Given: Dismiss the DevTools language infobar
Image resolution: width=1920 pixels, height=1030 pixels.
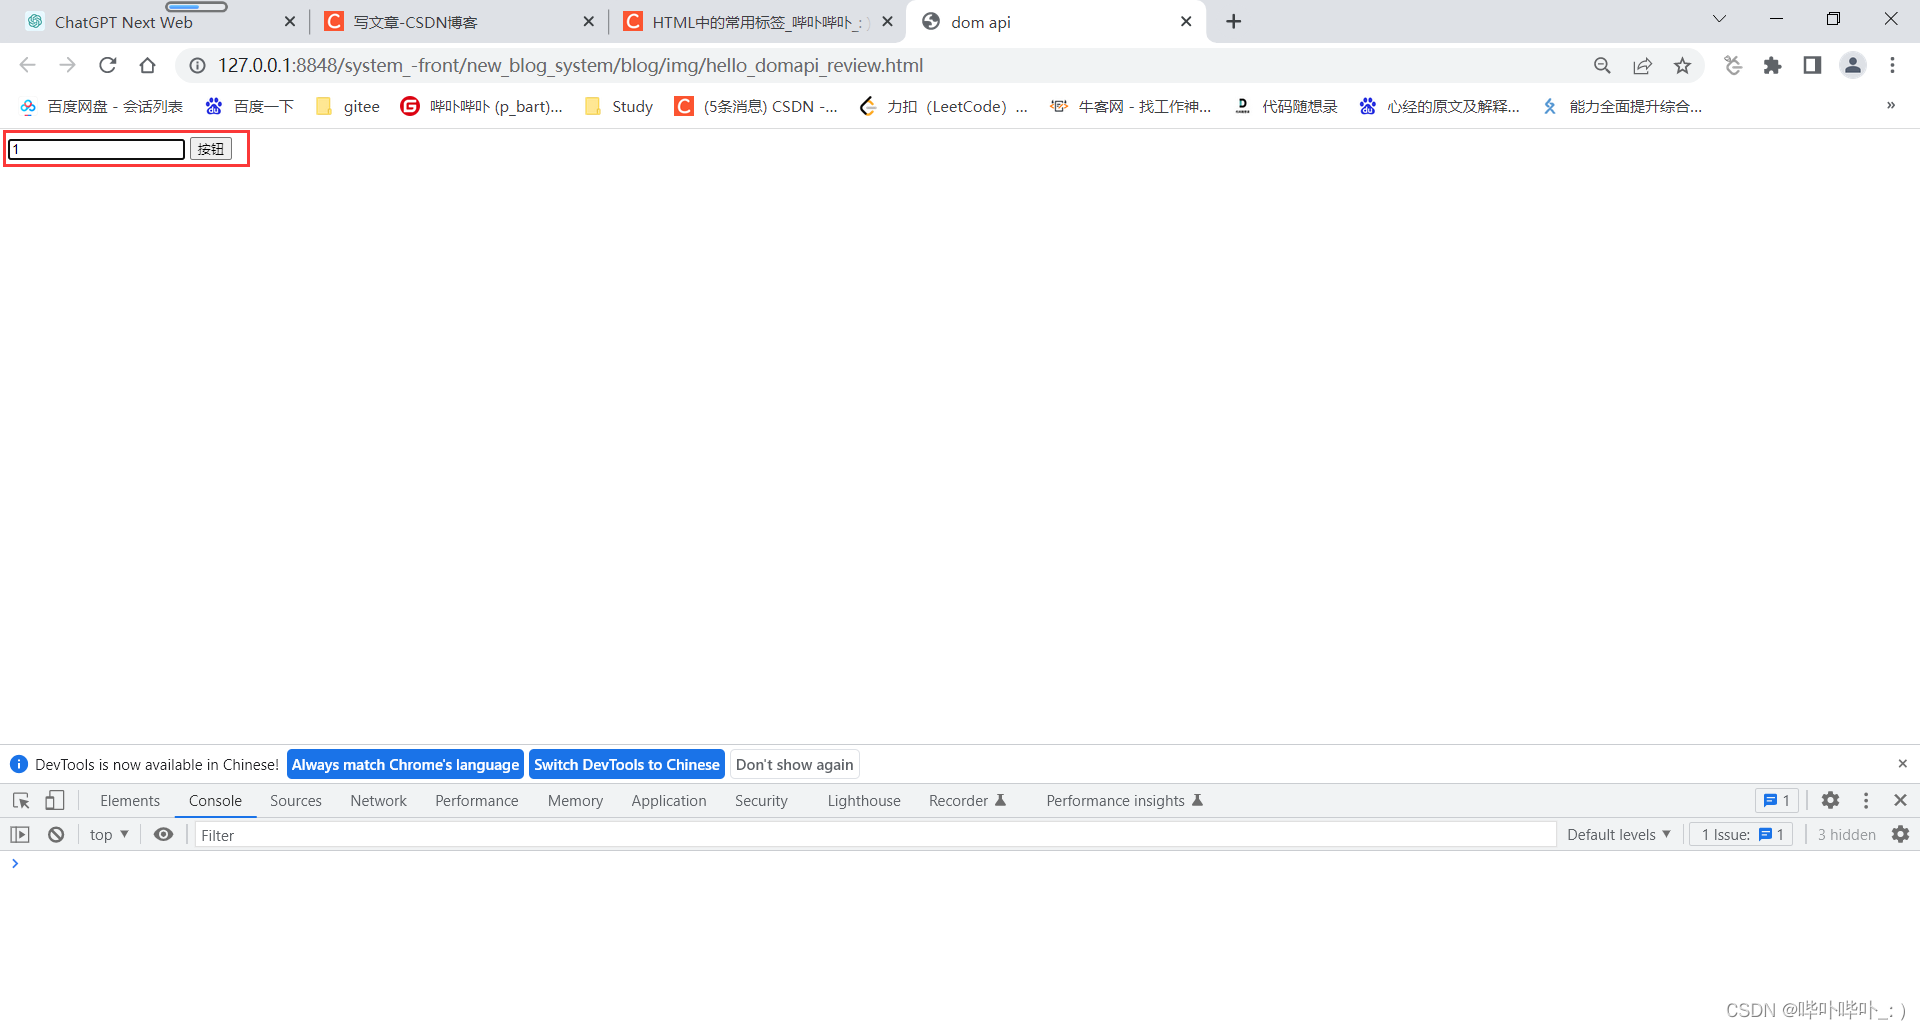Looking at the screenshot, I should click(1902, 763).
